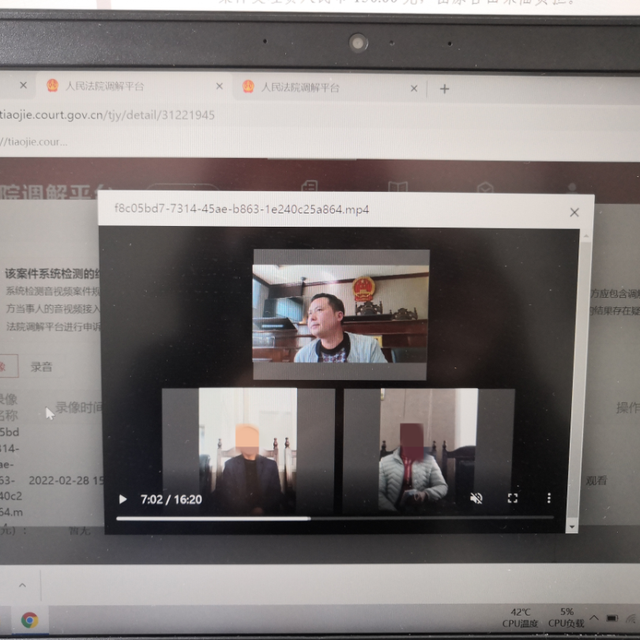Image resolution: width=640 pixels, height=640 pixels.
Task: Unmute the video audio
Action: click(476, 498)
